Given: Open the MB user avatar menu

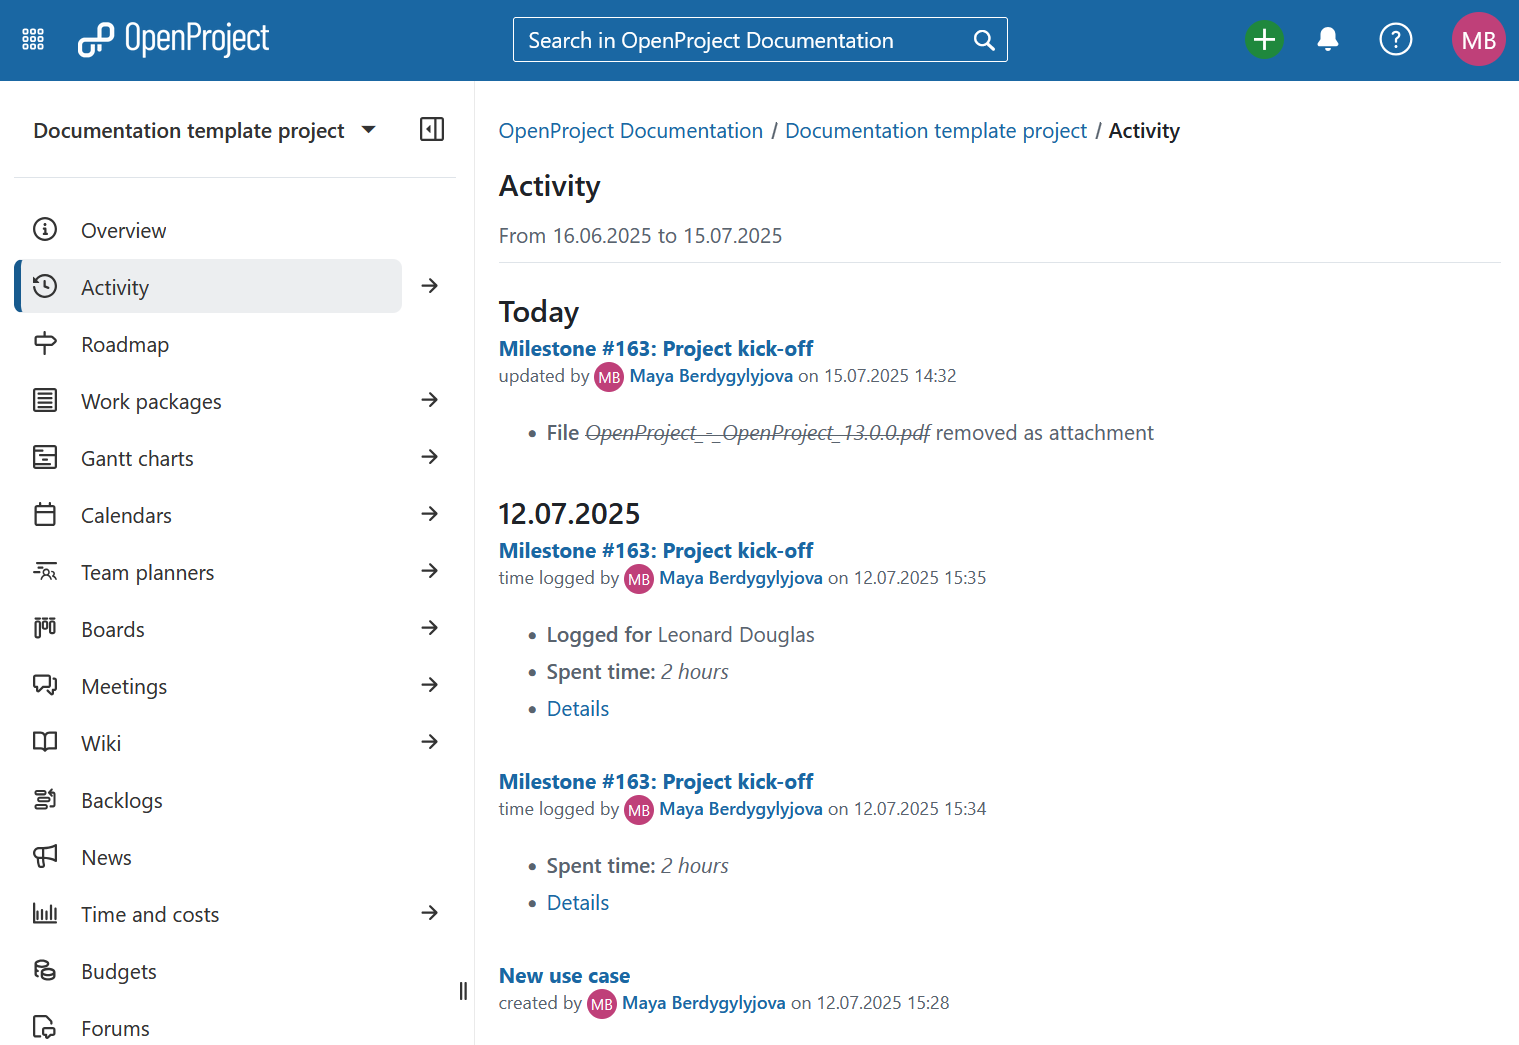Looking at the screenshot, I should point(1478,40).
